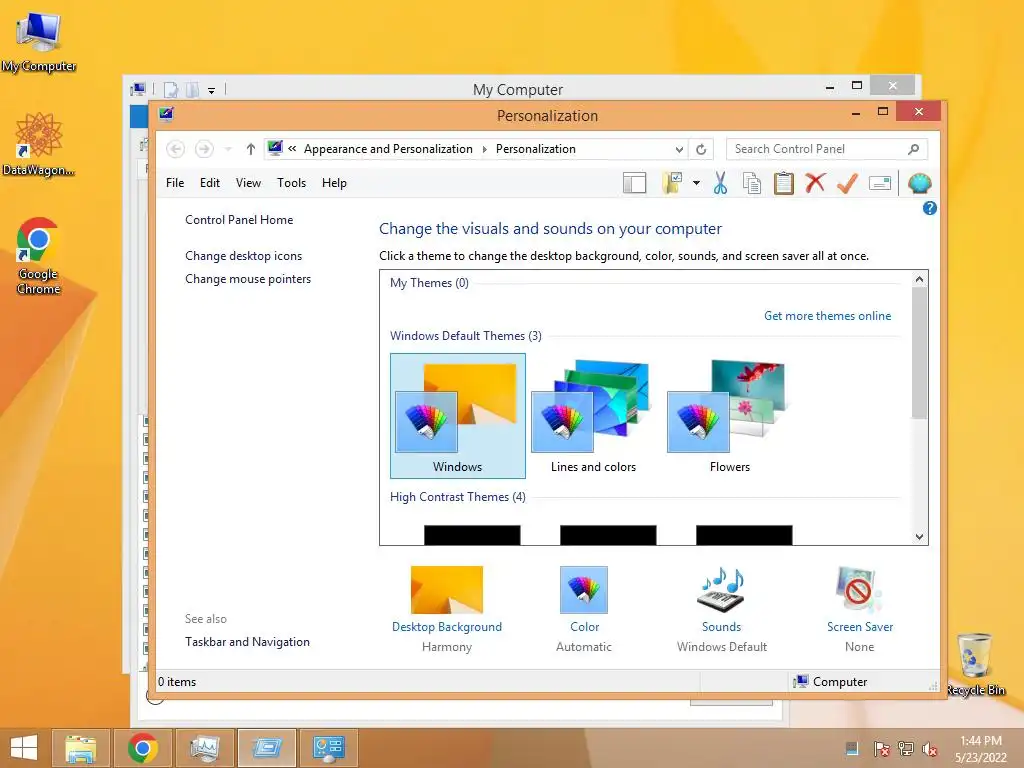
Task: Open quick access toolbar dropdown in My Computer
Action: click(x=212, y=91)
